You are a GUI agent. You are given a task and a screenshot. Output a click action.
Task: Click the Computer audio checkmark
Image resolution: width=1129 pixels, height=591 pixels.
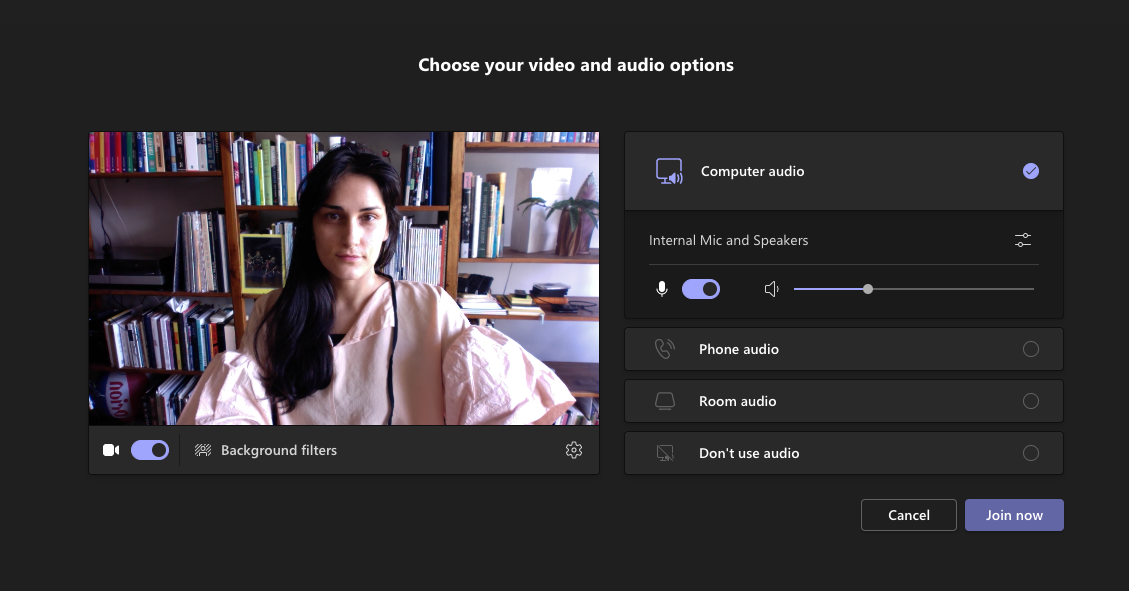(1031, 171)
